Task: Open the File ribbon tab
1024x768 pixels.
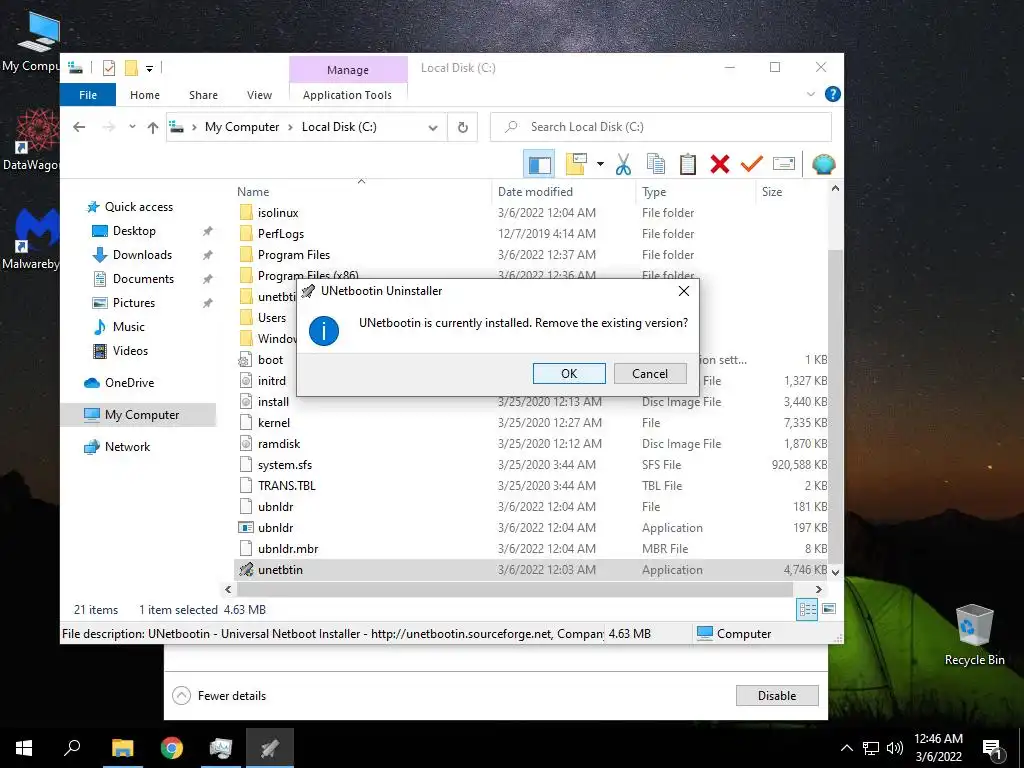Action: coord(88,95)
